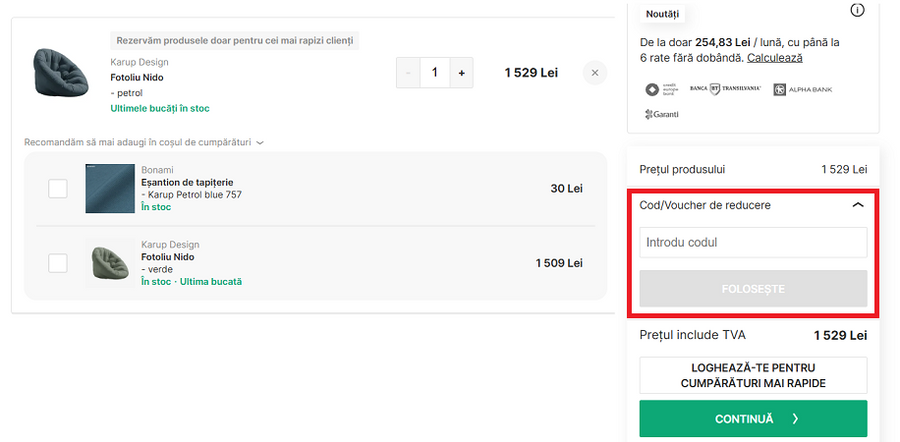
Task: Click the info icon near Noutăți
Action: (857, 11)
